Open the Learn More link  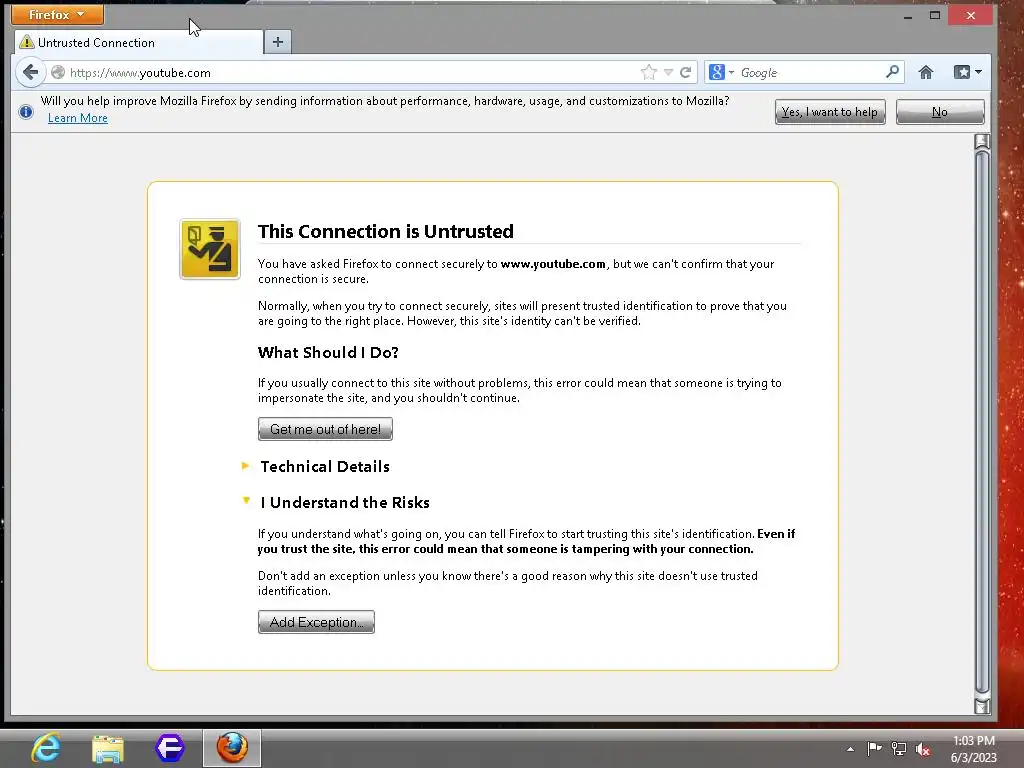click(x=78, y=118)
